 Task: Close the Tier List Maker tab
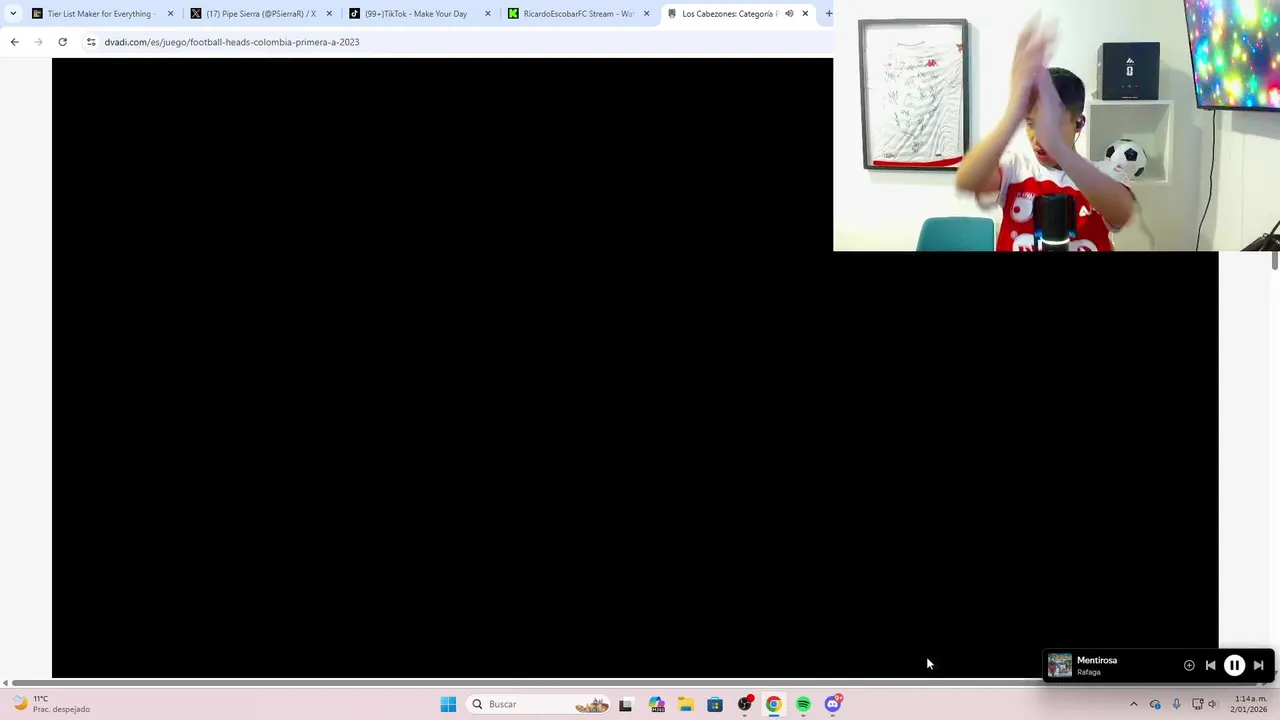tap(170, 14)
